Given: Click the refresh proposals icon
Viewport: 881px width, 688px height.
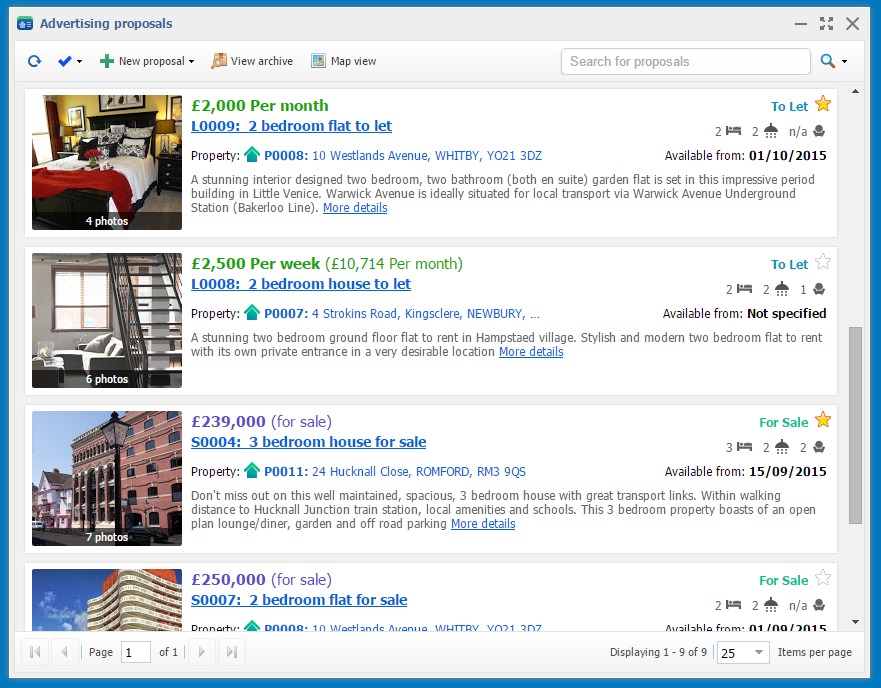Looking at the screenshot, I should (x=34, y=61).
